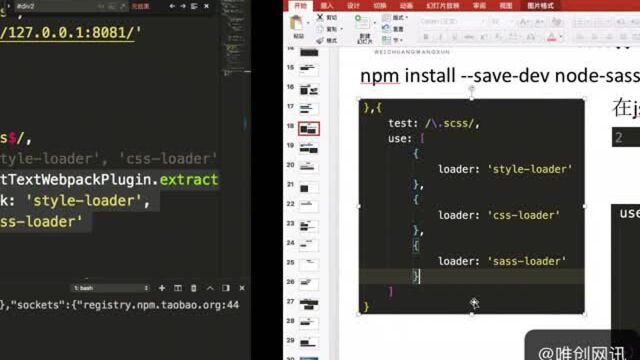Close the terminal panel
Image resolution: width=640 pixels, height=360 pixels.
pos(242,288)
